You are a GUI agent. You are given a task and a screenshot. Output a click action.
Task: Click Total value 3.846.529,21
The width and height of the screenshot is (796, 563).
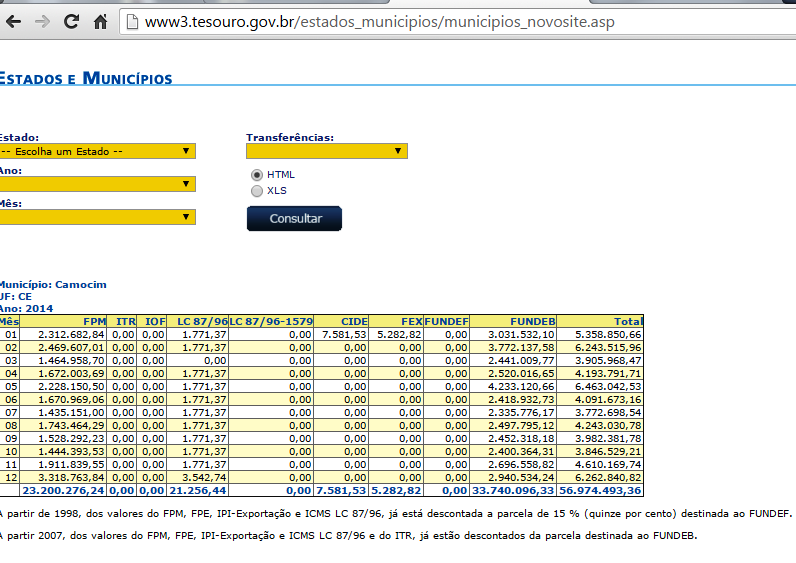coord(608,452)
